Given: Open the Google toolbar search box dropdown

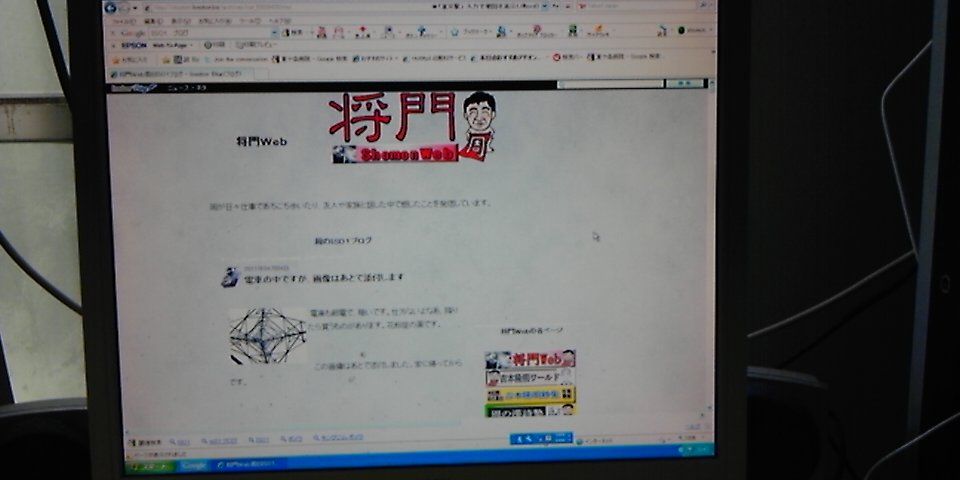Looking at the screenshot, I should (x=273, y=32).
